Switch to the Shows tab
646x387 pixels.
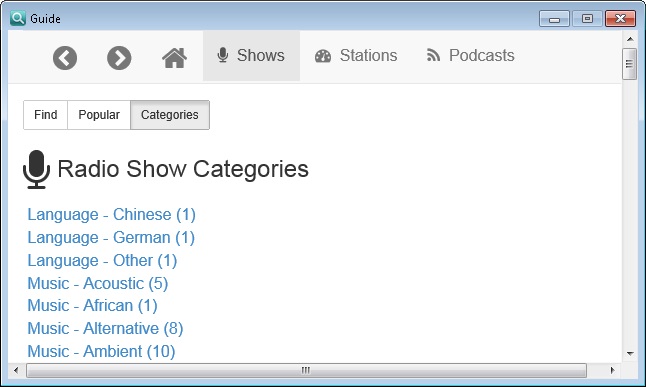click(x=251, y=56)
